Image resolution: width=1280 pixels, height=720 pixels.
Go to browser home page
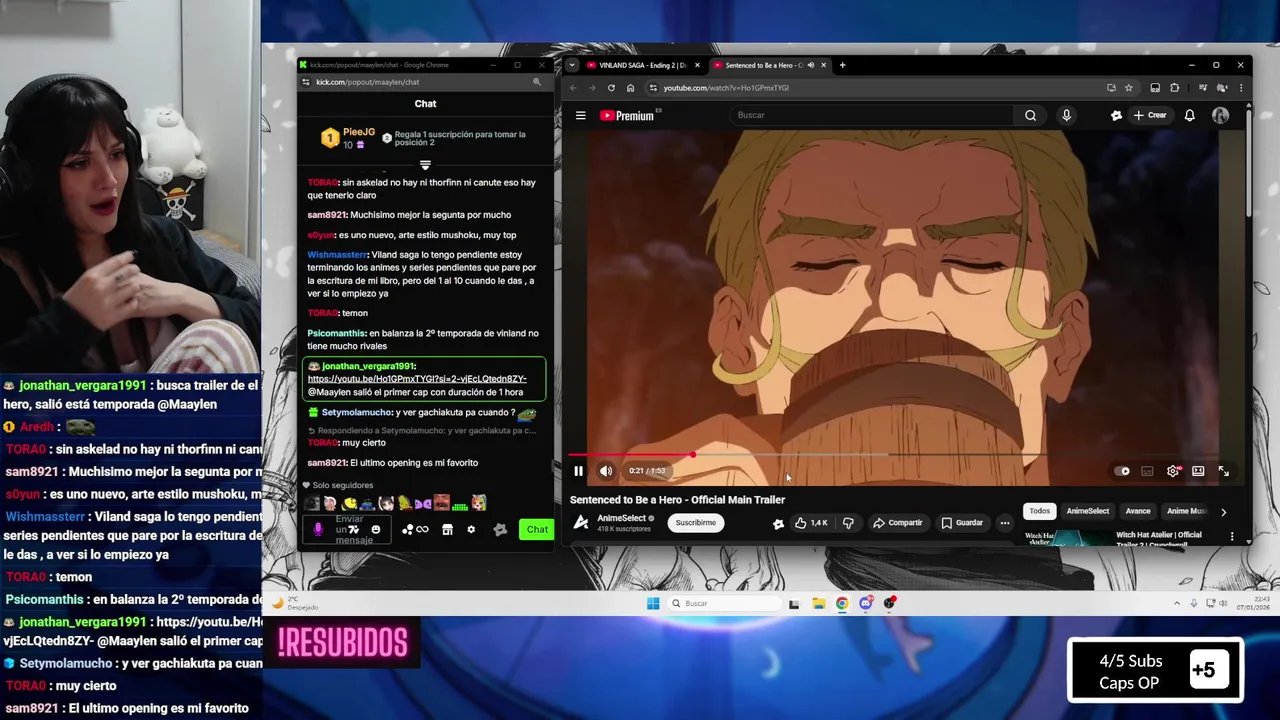[x=630, y=88]
